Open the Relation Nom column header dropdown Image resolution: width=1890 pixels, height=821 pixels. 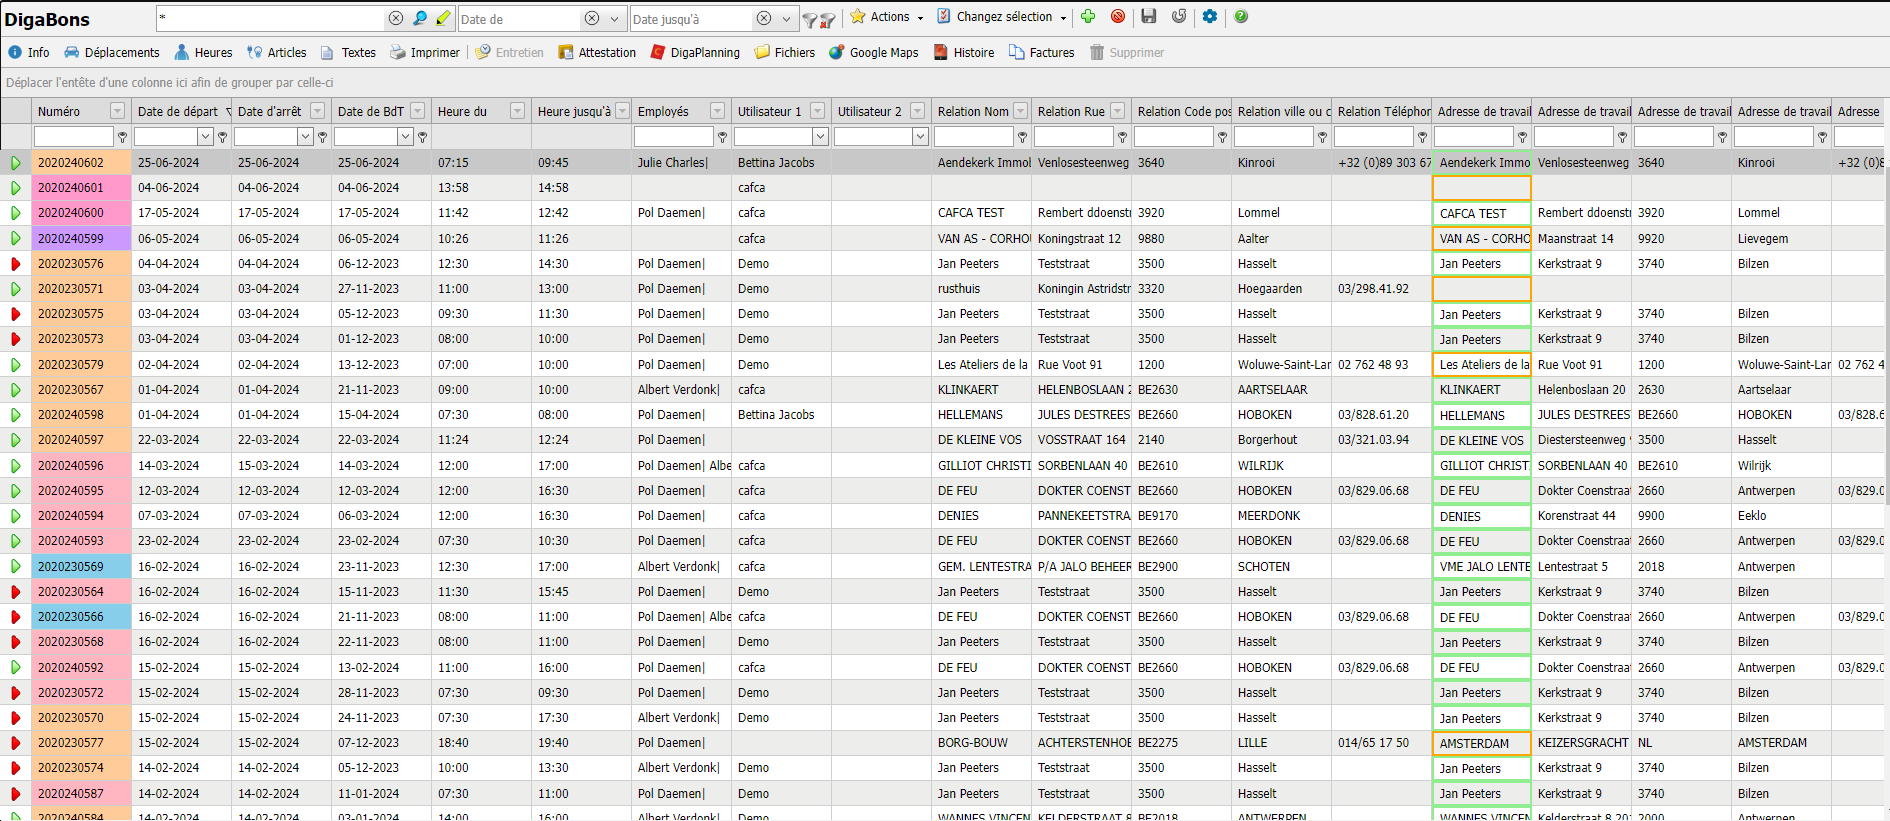[1021, 111]
